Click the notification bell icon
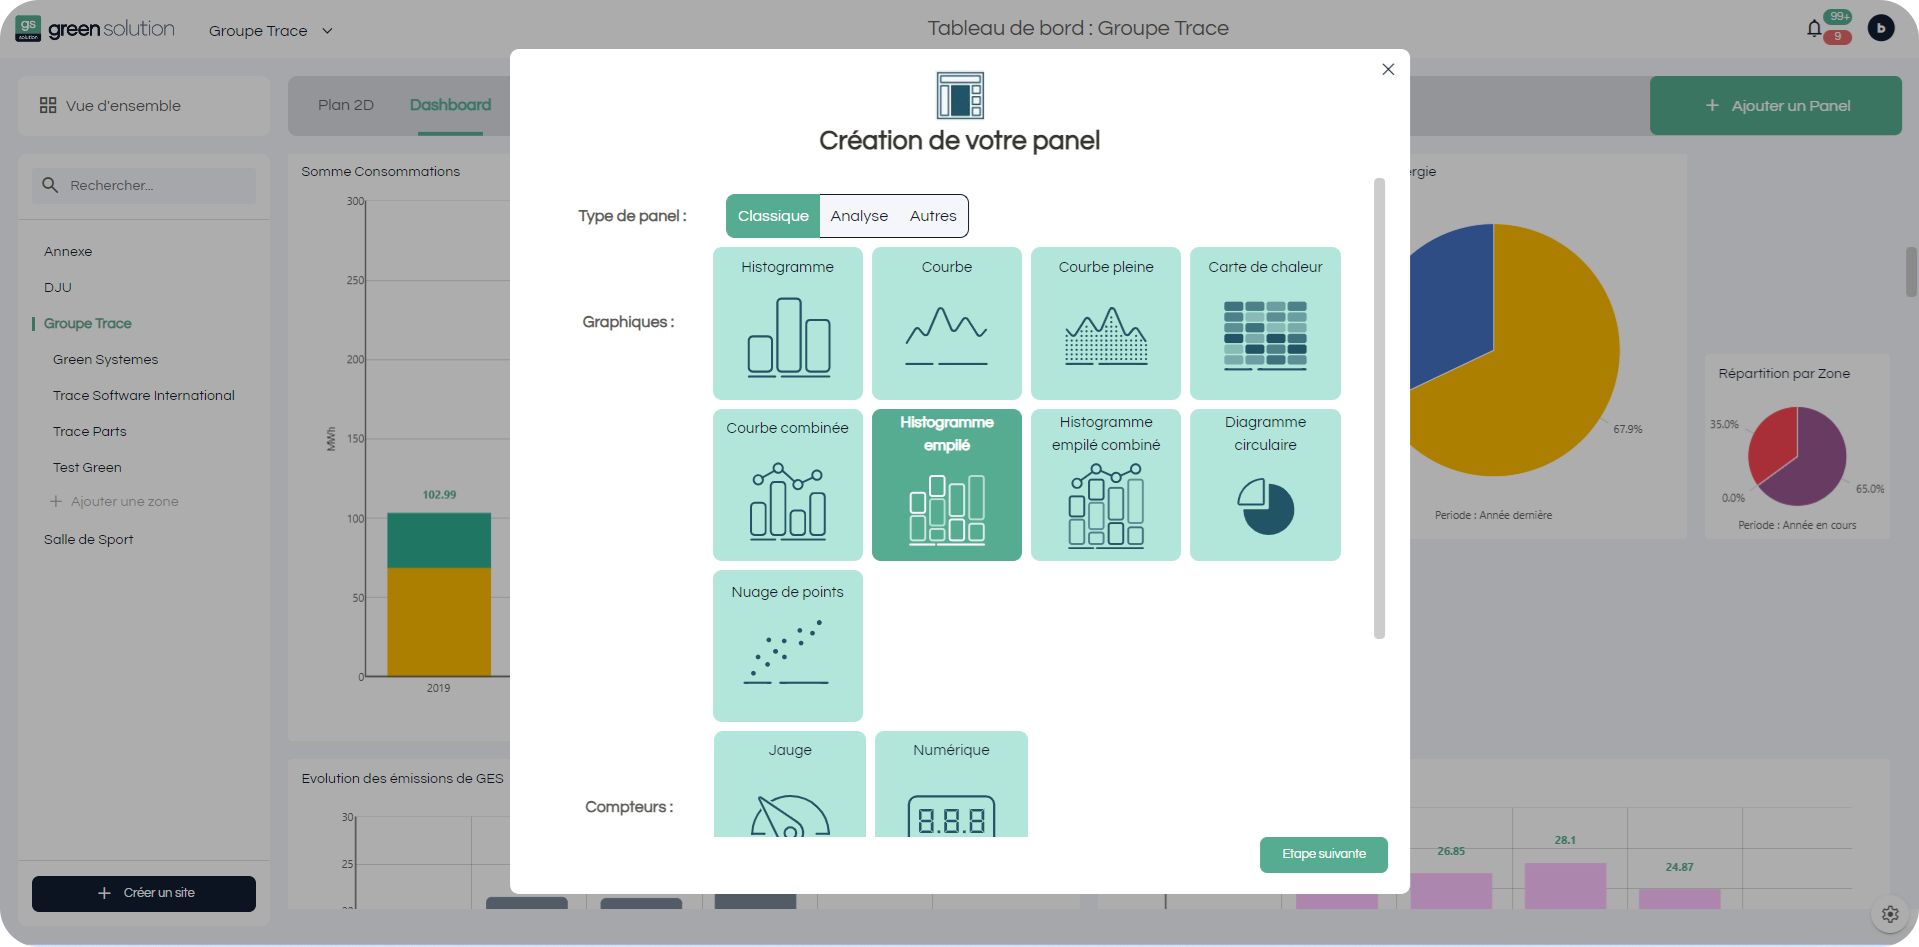Viewport: 1919px width, 947px height. coord(1814,27)
